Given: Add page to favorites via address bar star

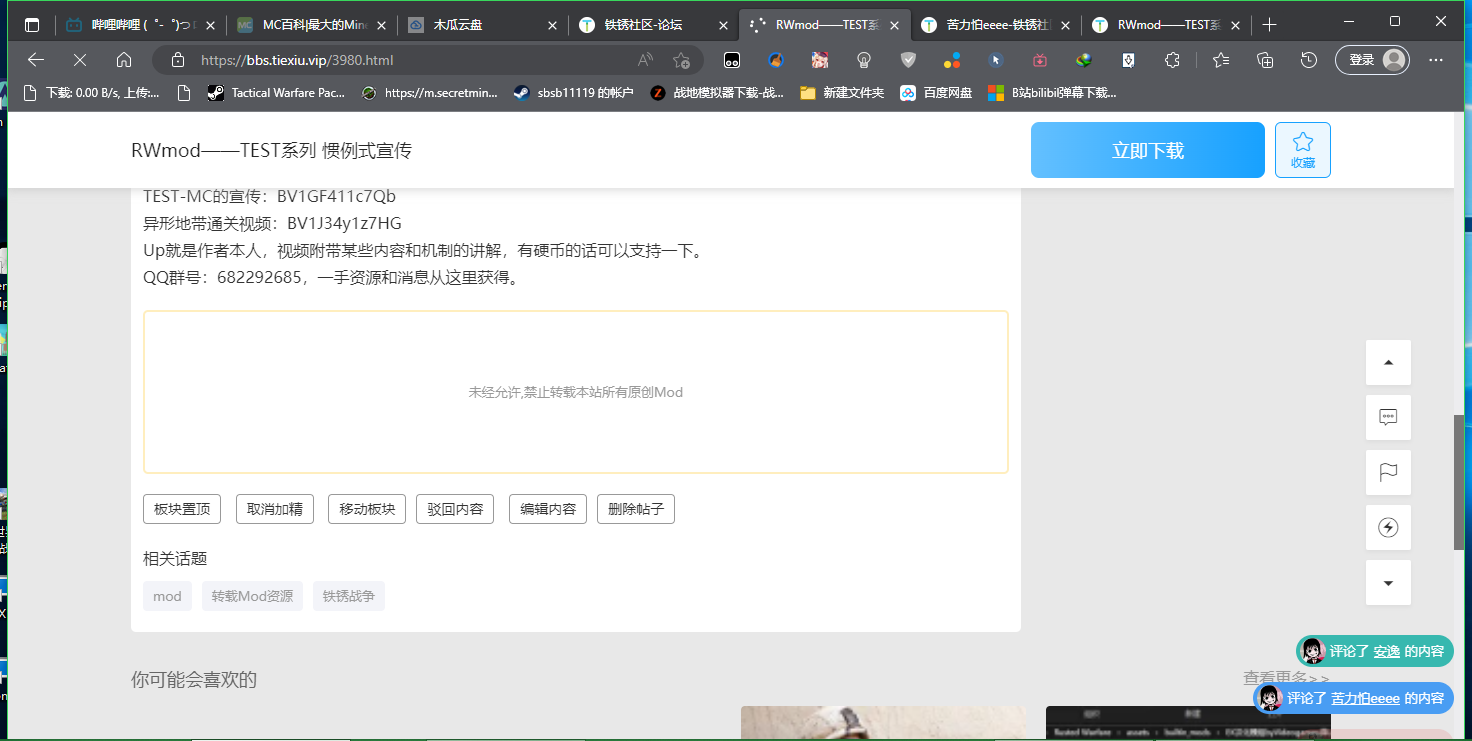Looking at the screenshot, I should (x=681, y=60).
